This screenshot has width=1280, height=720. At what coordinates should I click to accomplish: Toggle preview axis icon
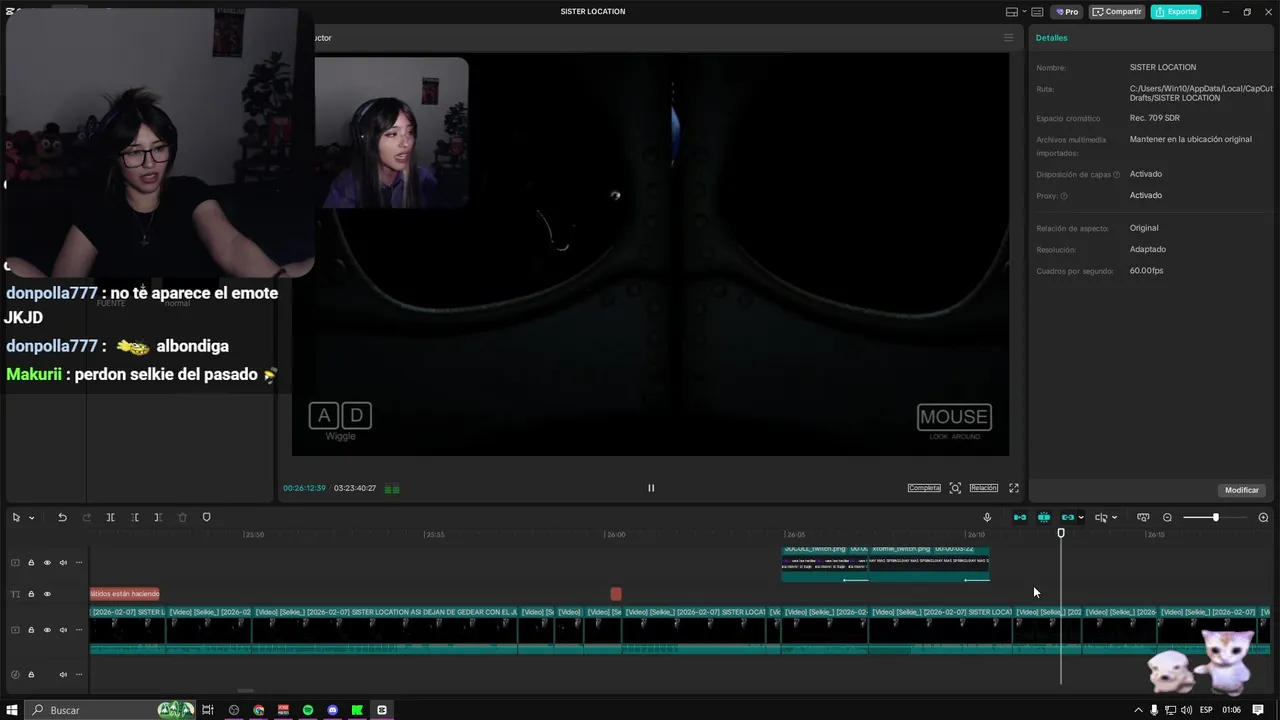click(1100, 517)
